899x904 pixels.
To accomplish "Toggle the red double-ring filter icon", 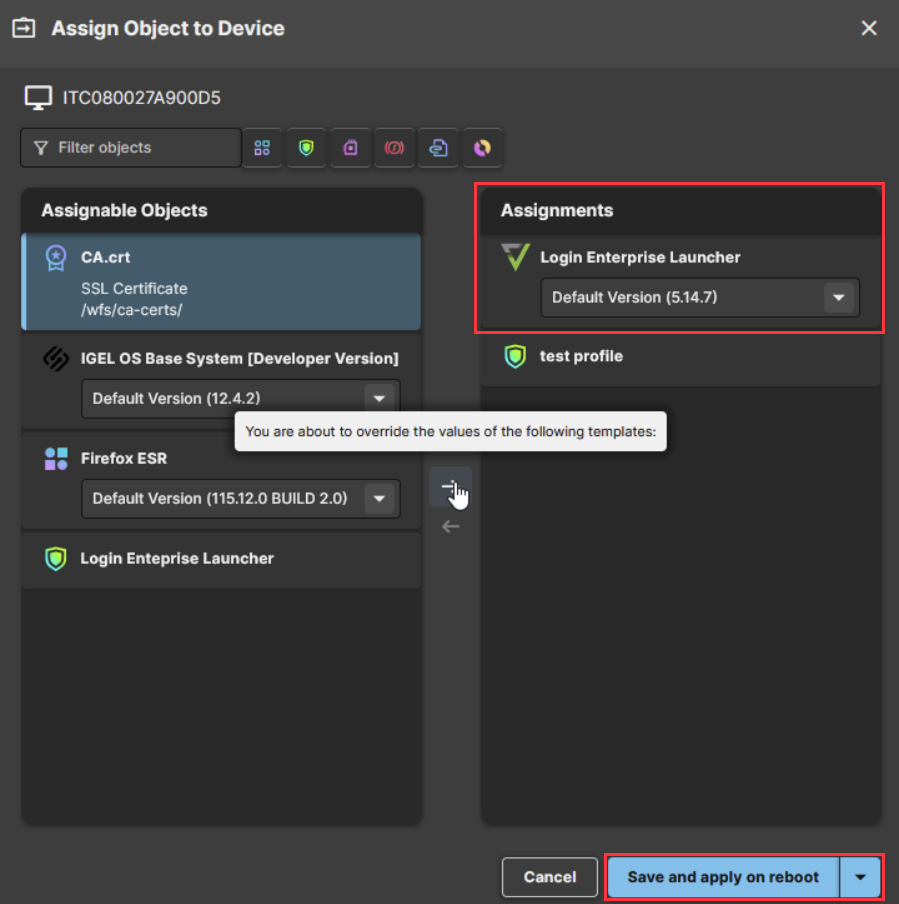I will coord(394,148).
